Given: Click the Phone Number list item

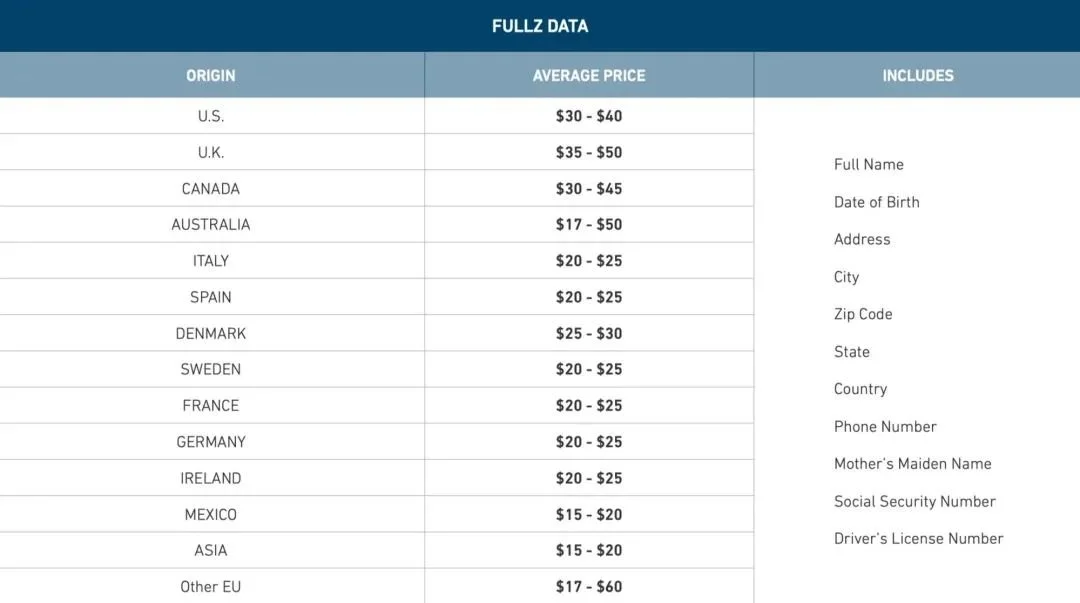Looking at the screenshot, I should coord(885,426).
